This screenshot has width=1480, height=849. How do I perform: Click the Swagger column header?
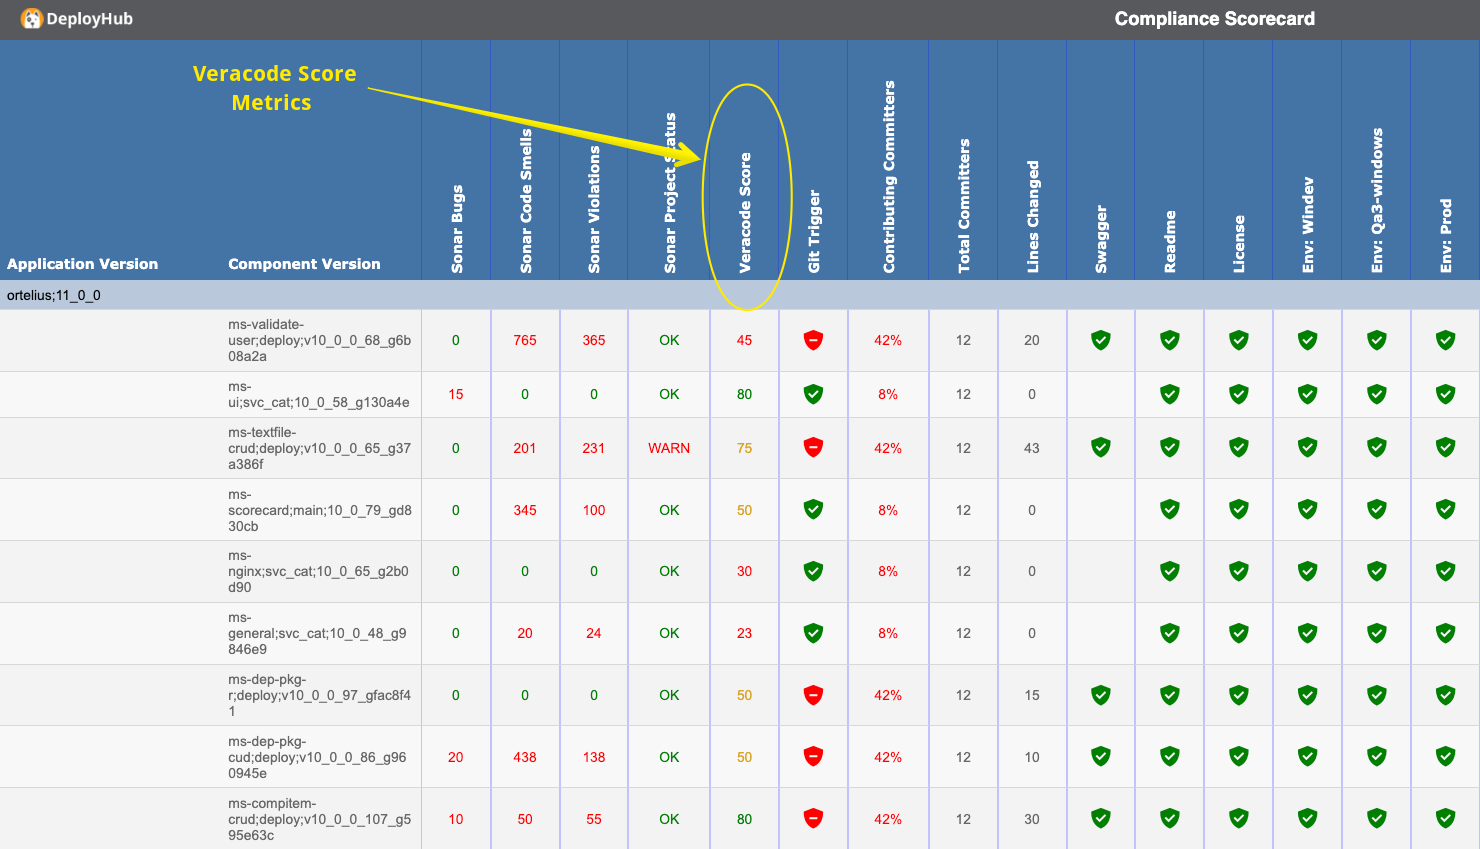point(1101,239)
